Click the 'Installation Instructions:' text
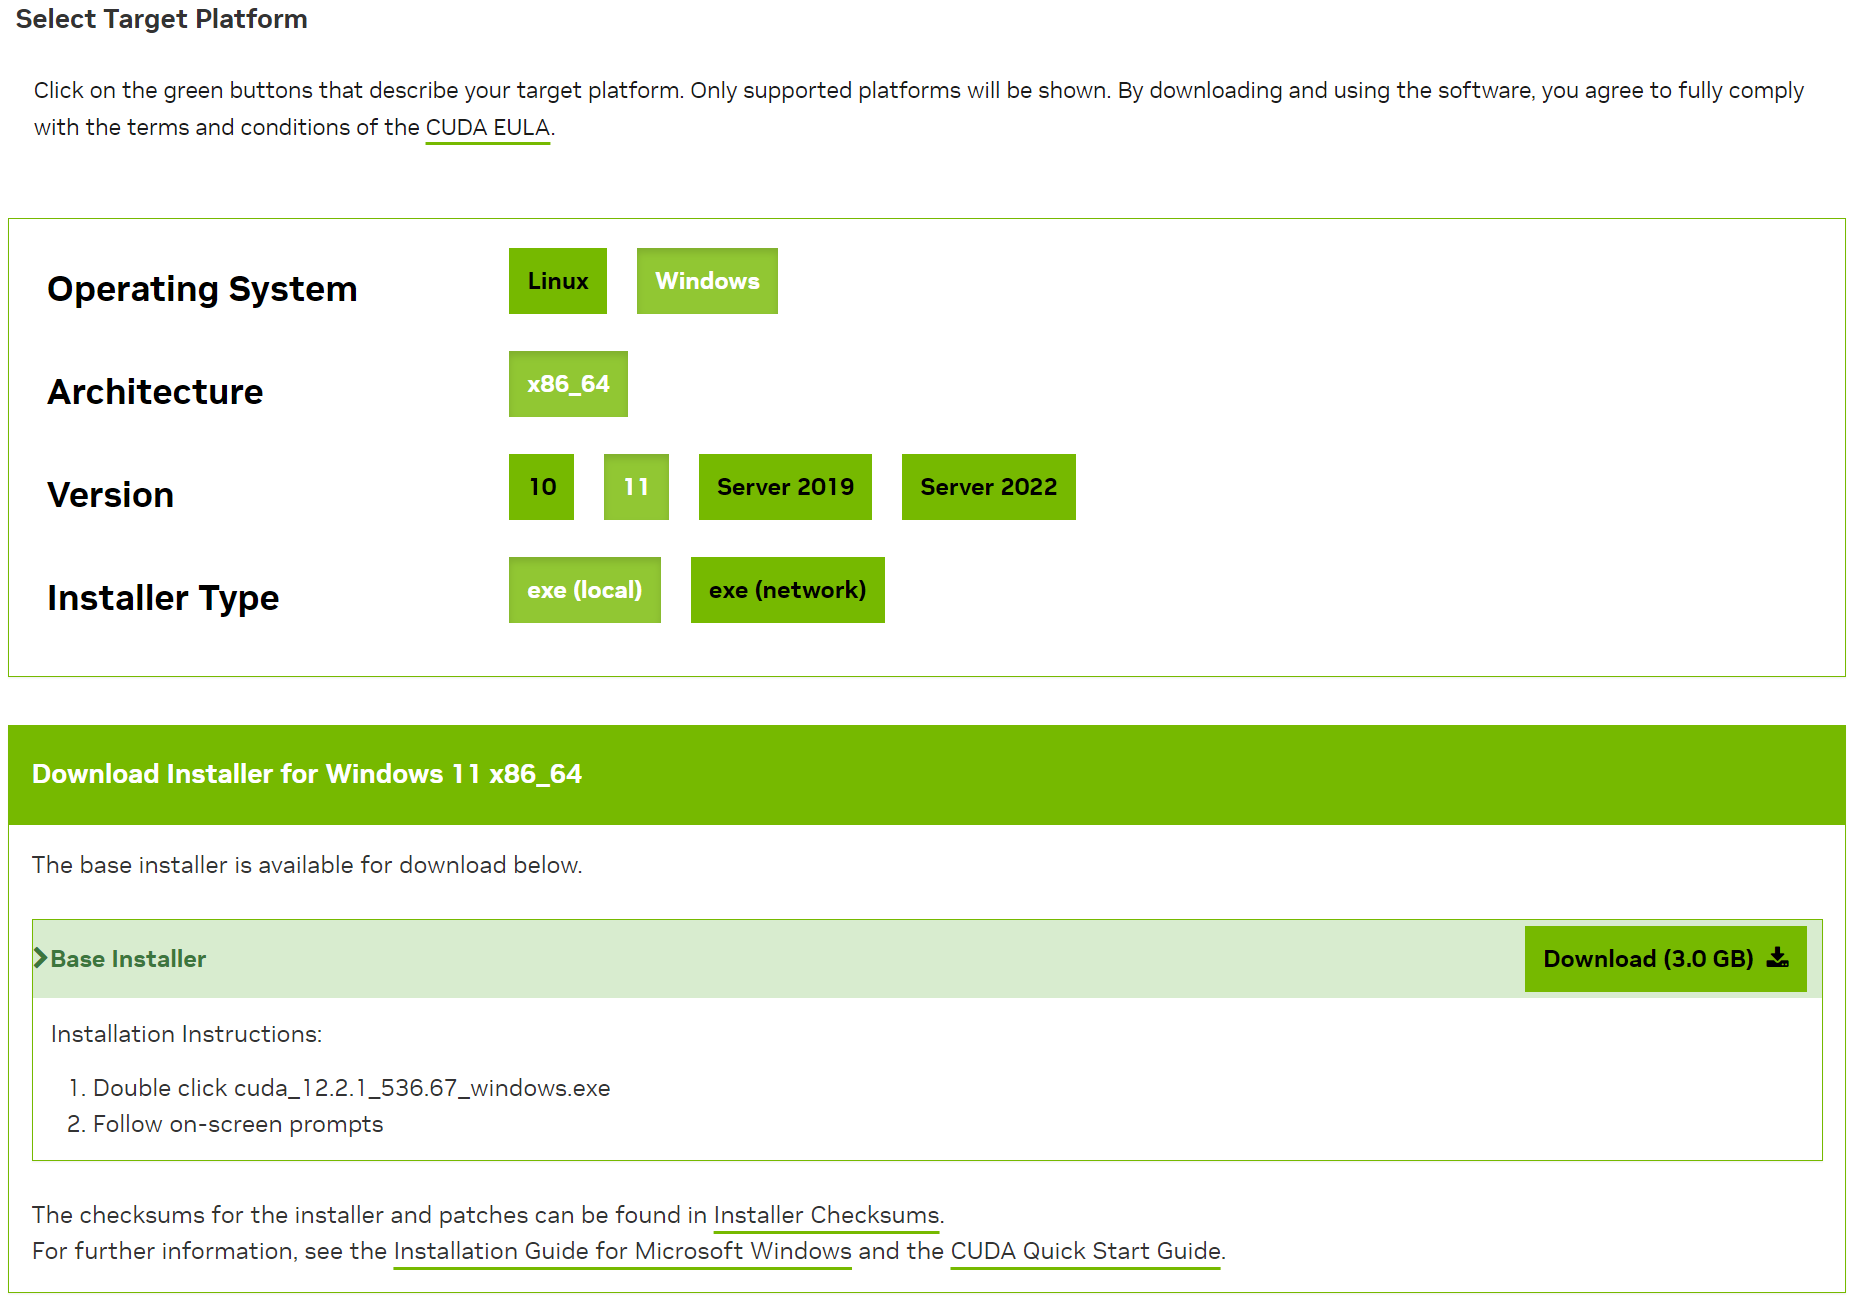This screenshot has height=1304, width=1857. coord(186,1034)
